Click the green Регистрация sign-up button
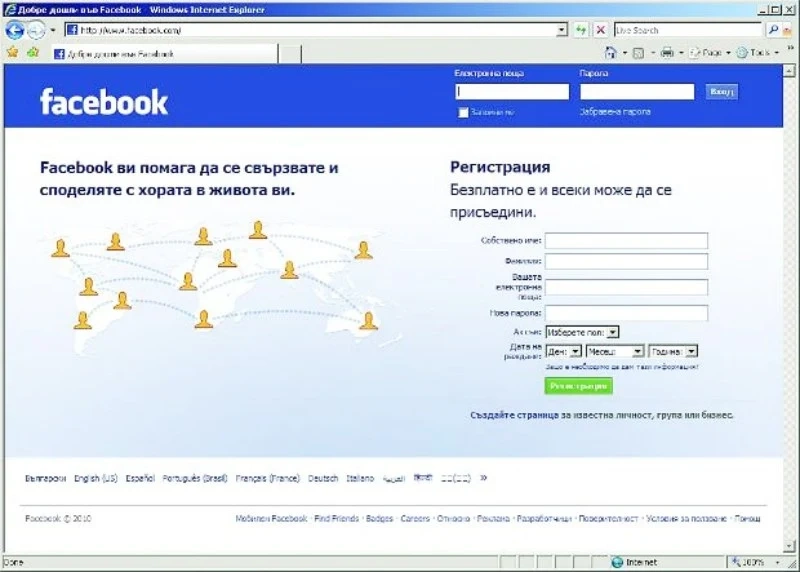The width and height of the screenshot is (800, 572). 579,386
